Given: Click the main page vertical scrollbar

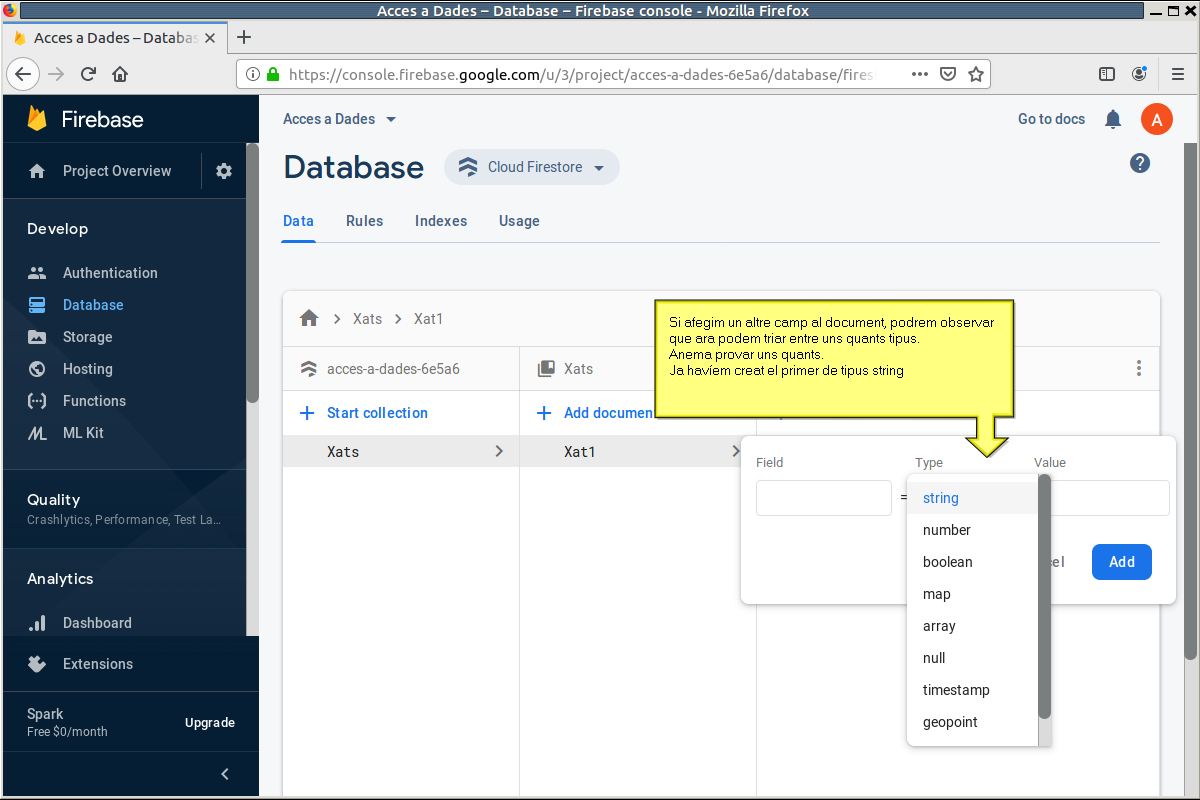Looking at the screenshot, I should point(1190,400).
